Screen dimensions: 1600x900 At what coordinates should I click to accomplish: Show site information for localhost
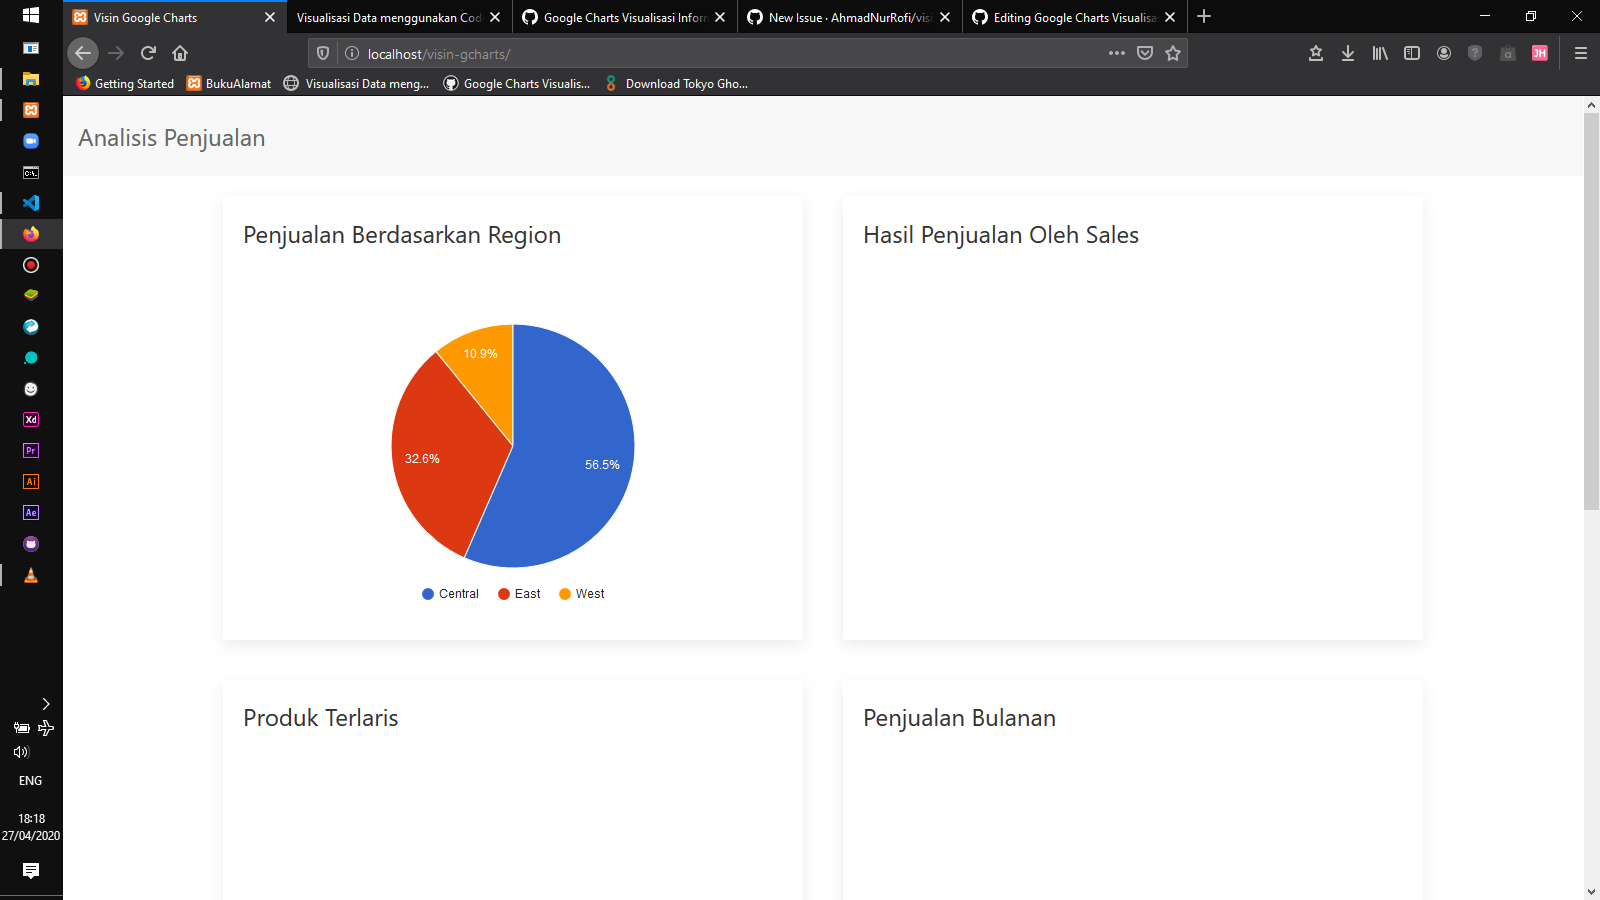click(352, 53)
